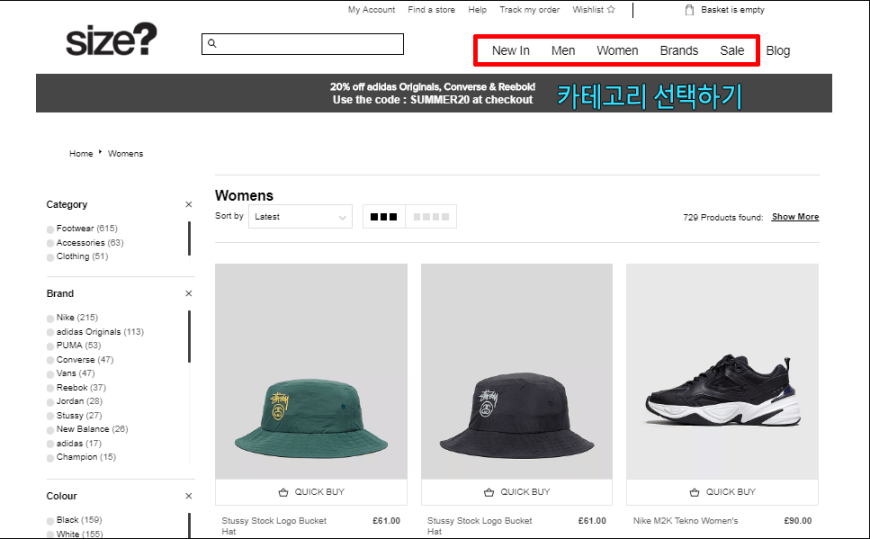Open the Blog menu item

(x=778, y=51)
